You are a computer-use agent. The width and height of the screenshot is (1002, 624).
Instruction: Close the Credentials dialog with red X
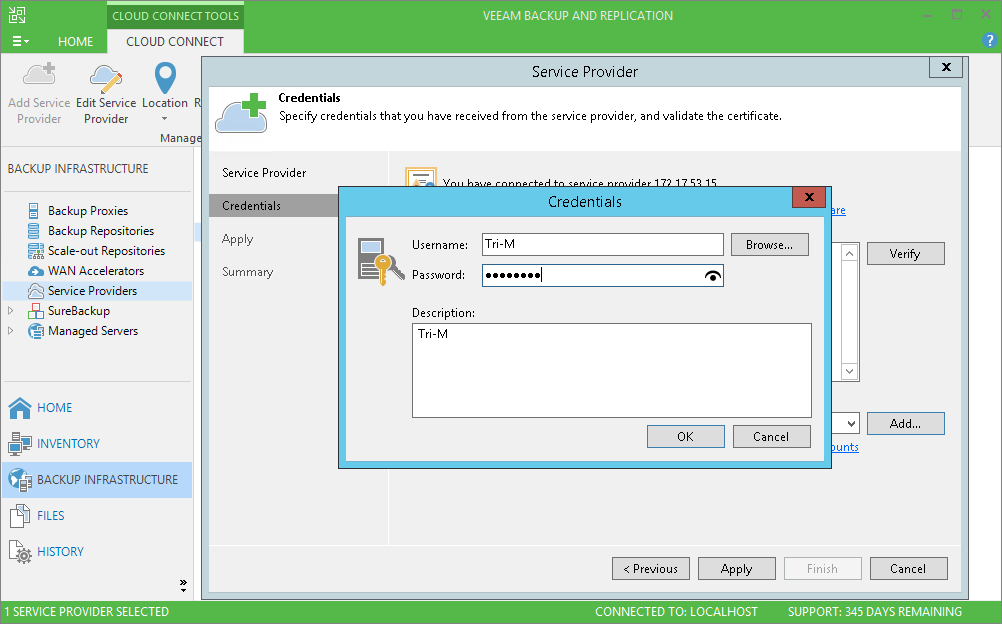(x=808, y=197)
